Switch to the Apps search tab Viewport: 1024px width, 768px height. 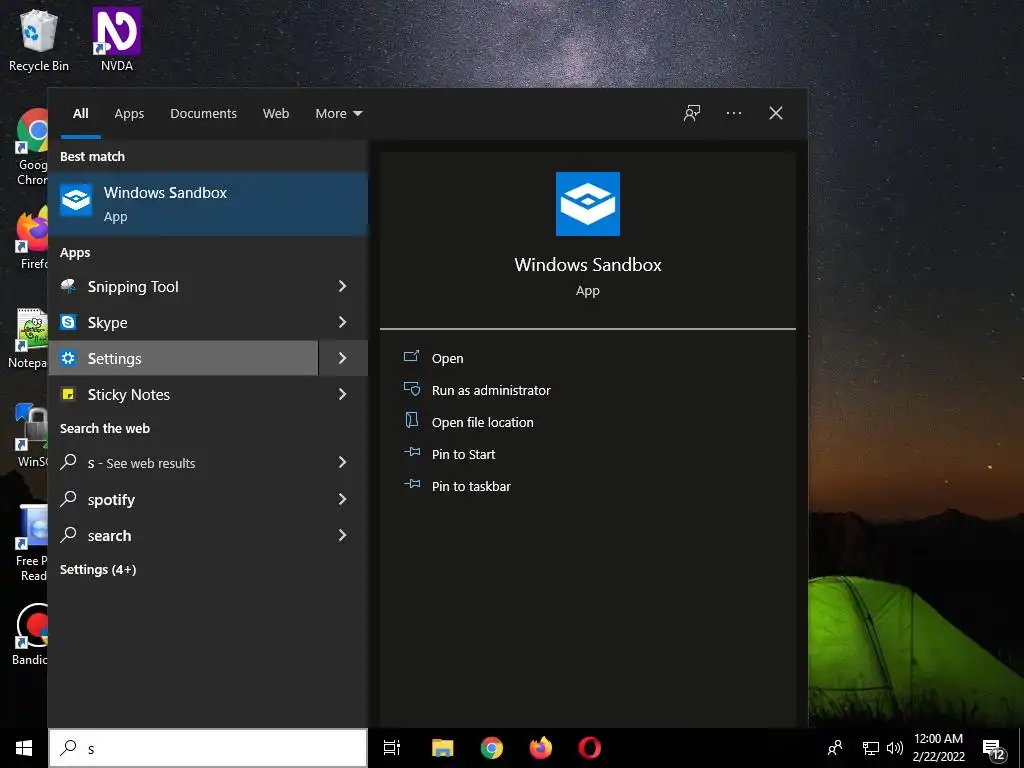tap(129, 113)
